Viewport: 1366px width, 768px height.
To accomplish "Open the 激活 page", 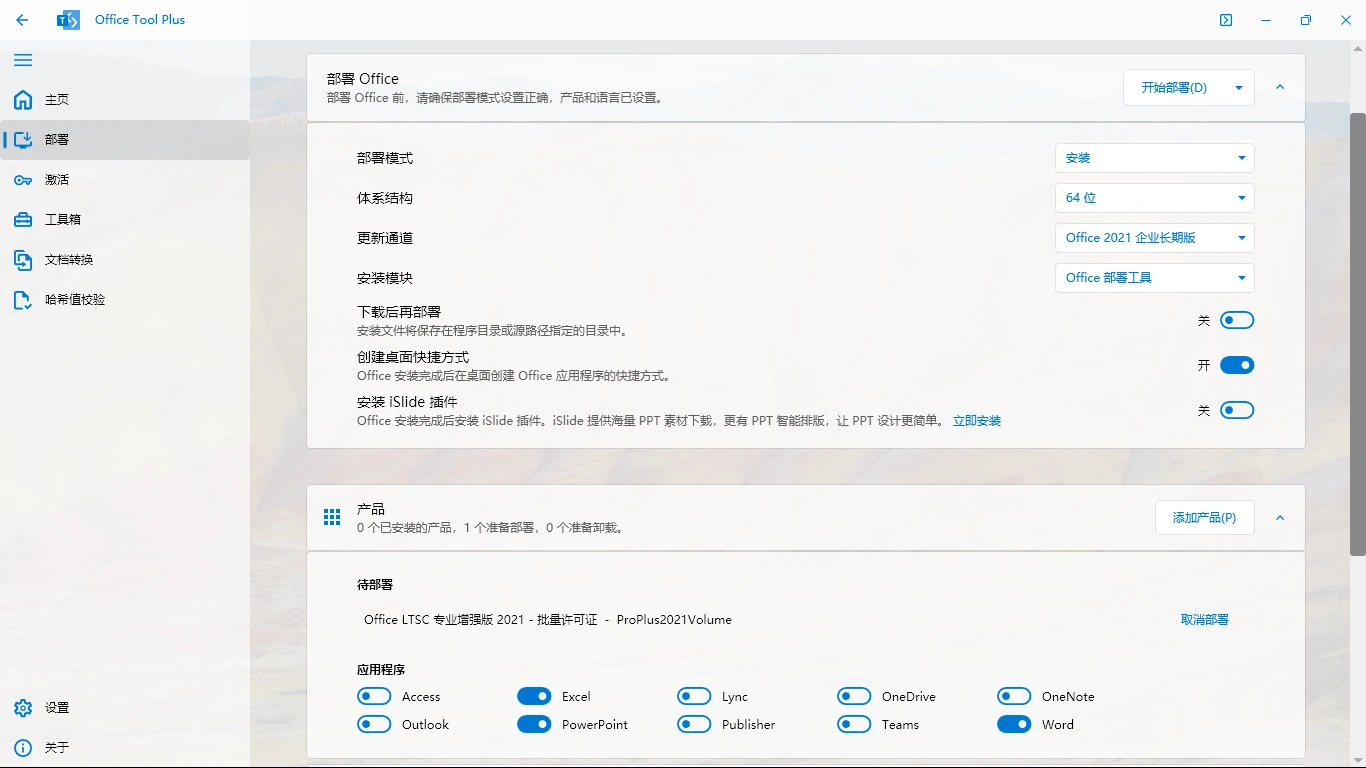I will 125,180.
